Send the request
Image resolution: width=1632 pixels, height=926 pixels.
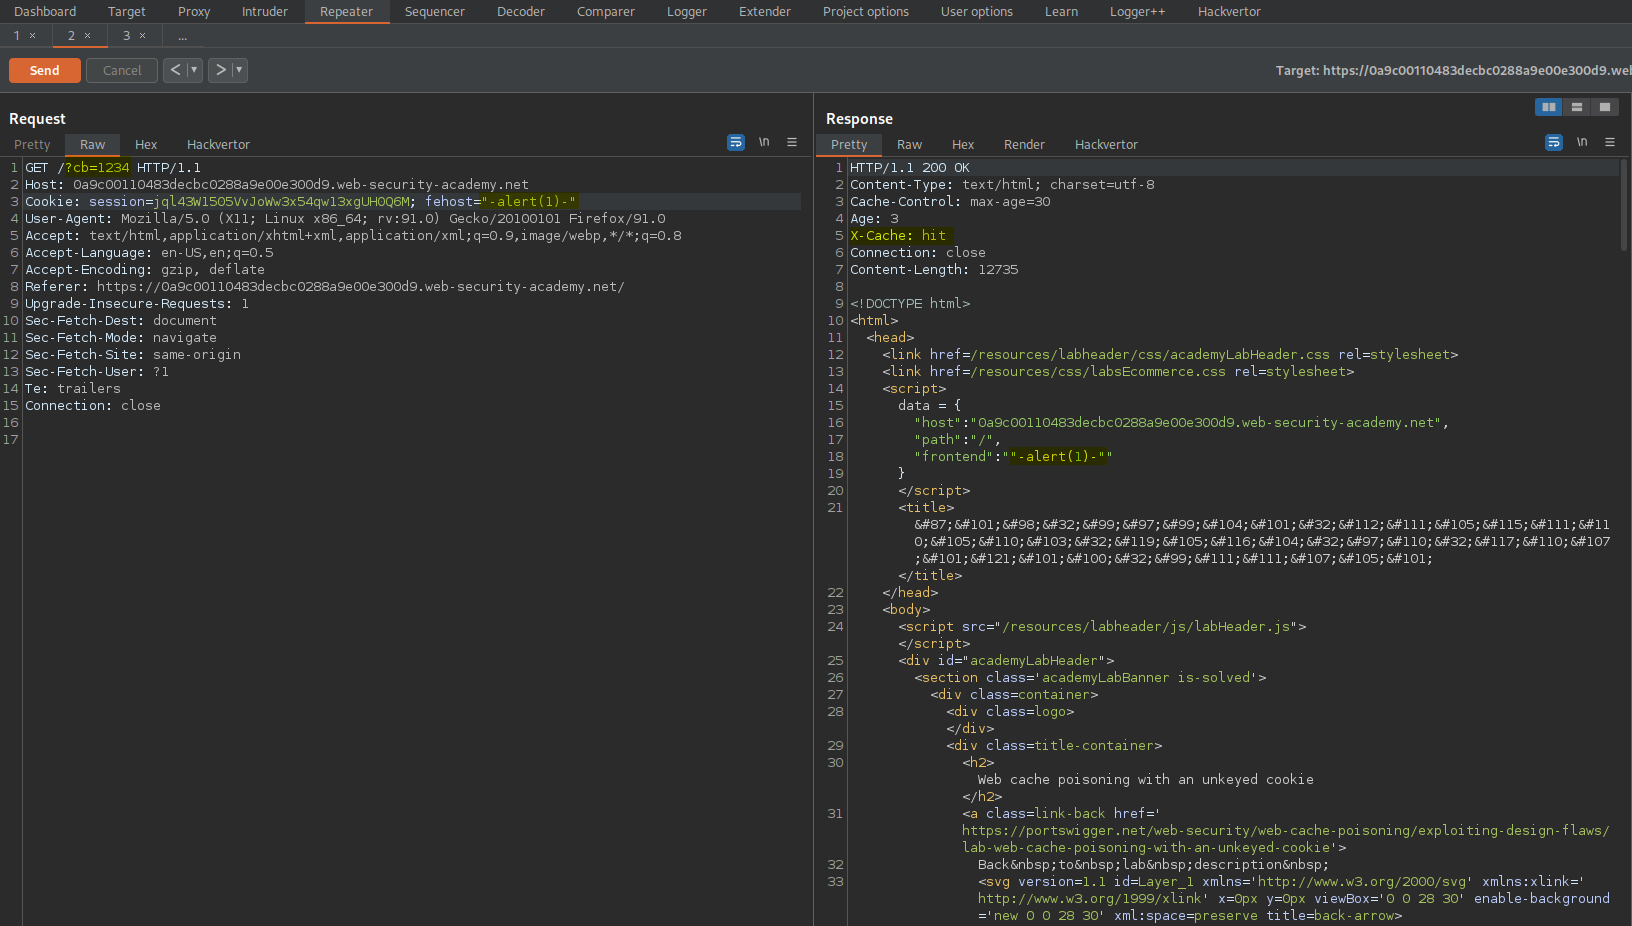[x=45, y=71]
